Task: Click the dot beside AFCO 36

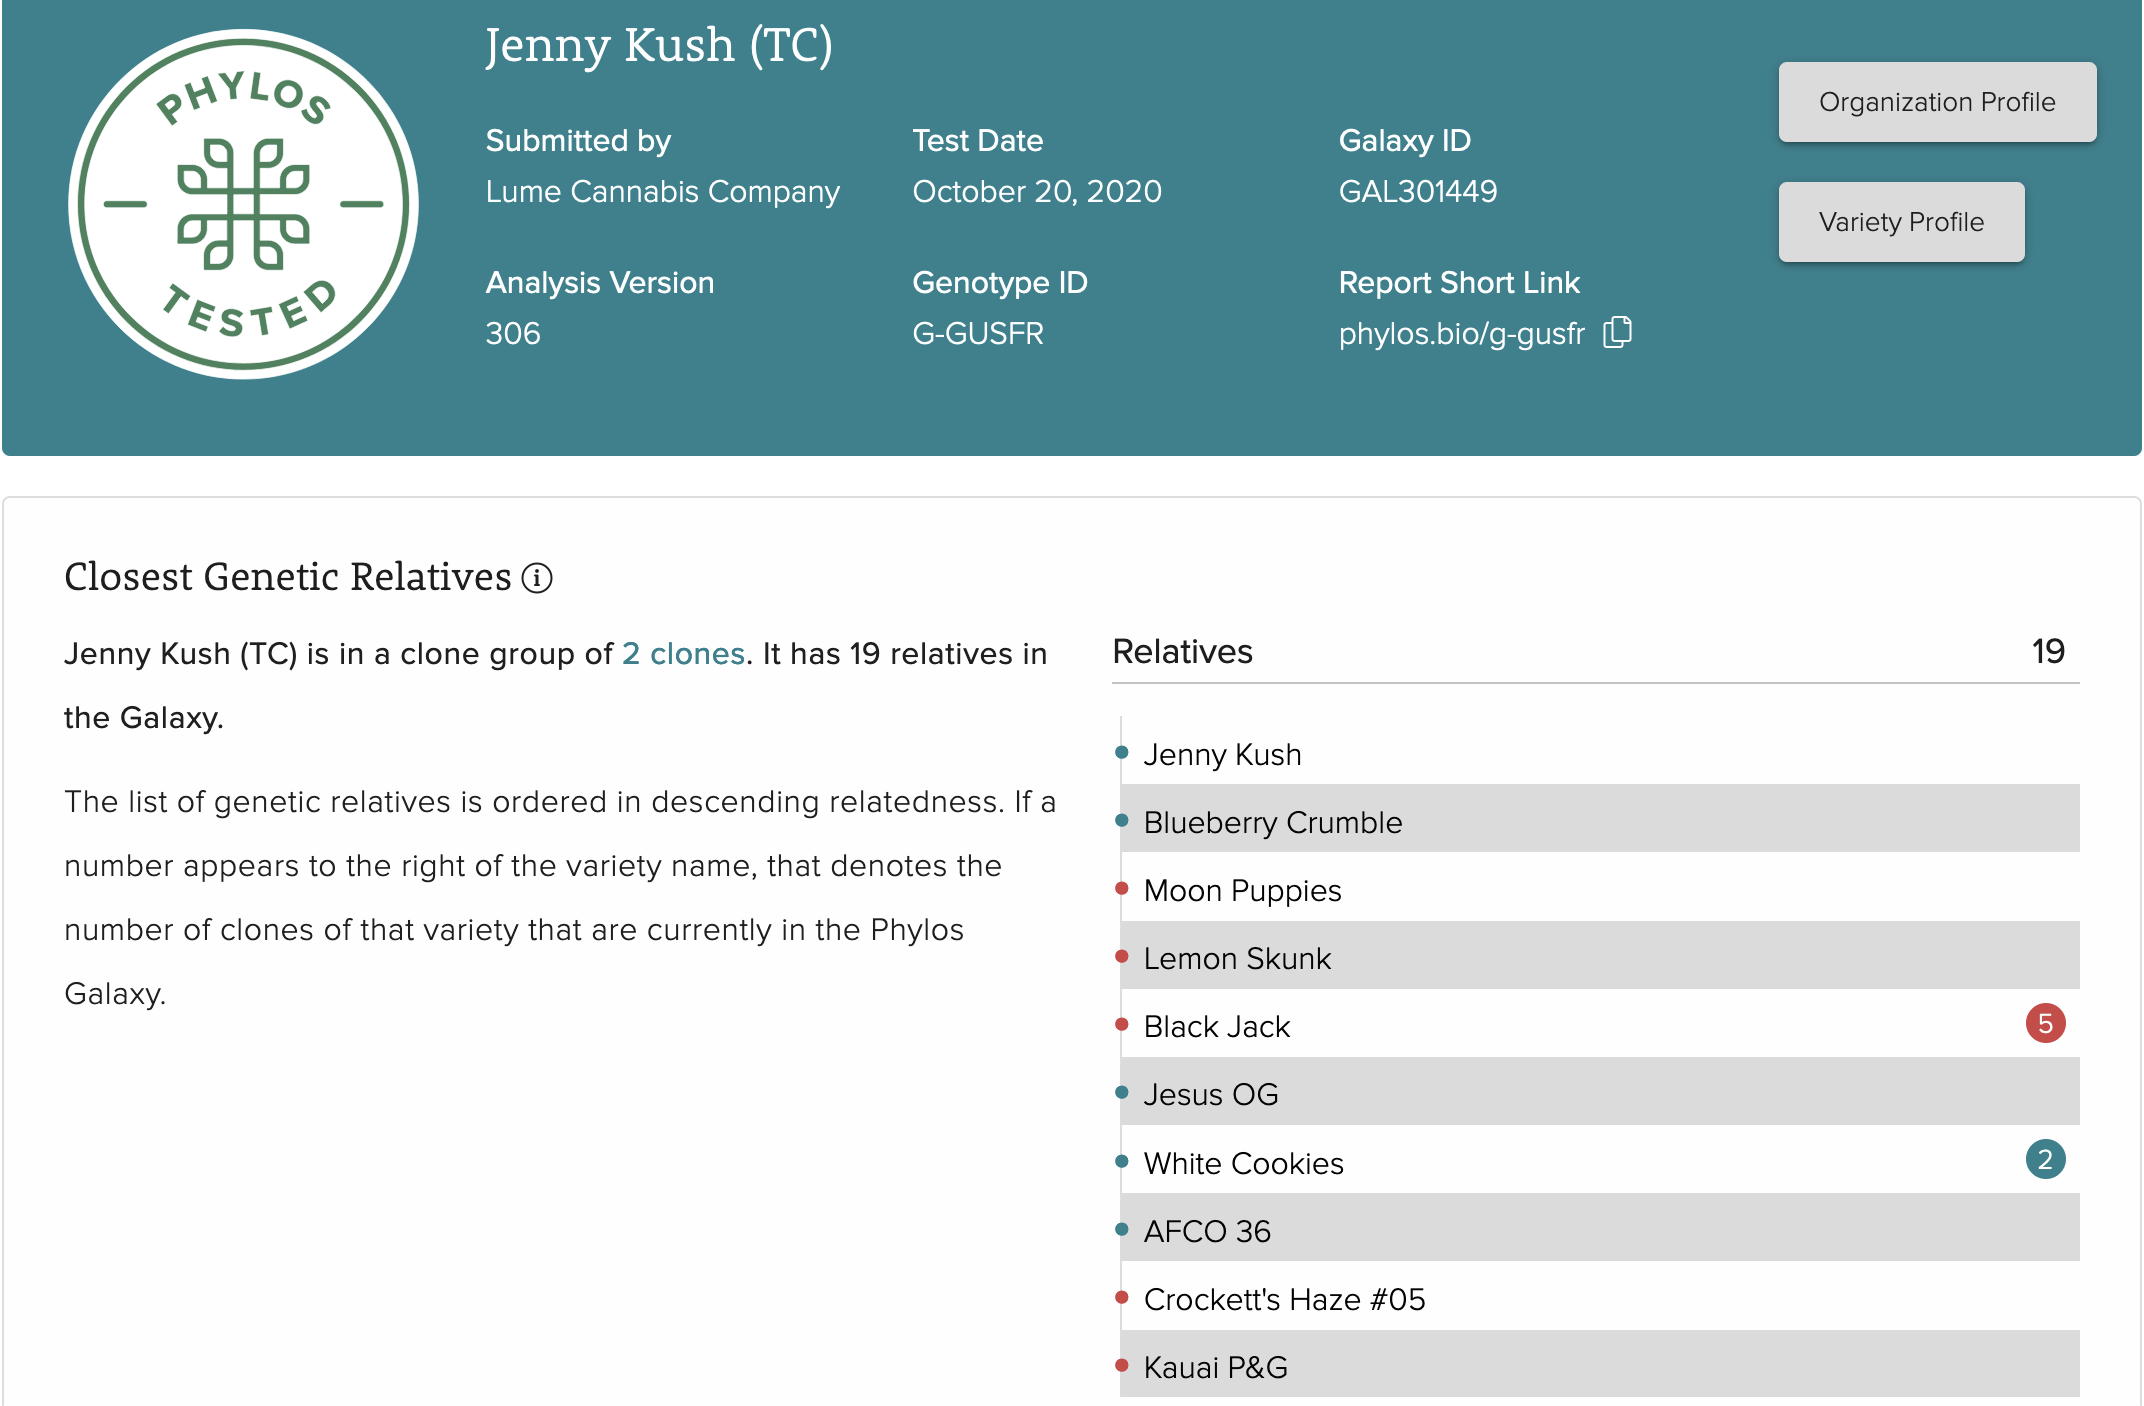Action: pos(1122,1230)
